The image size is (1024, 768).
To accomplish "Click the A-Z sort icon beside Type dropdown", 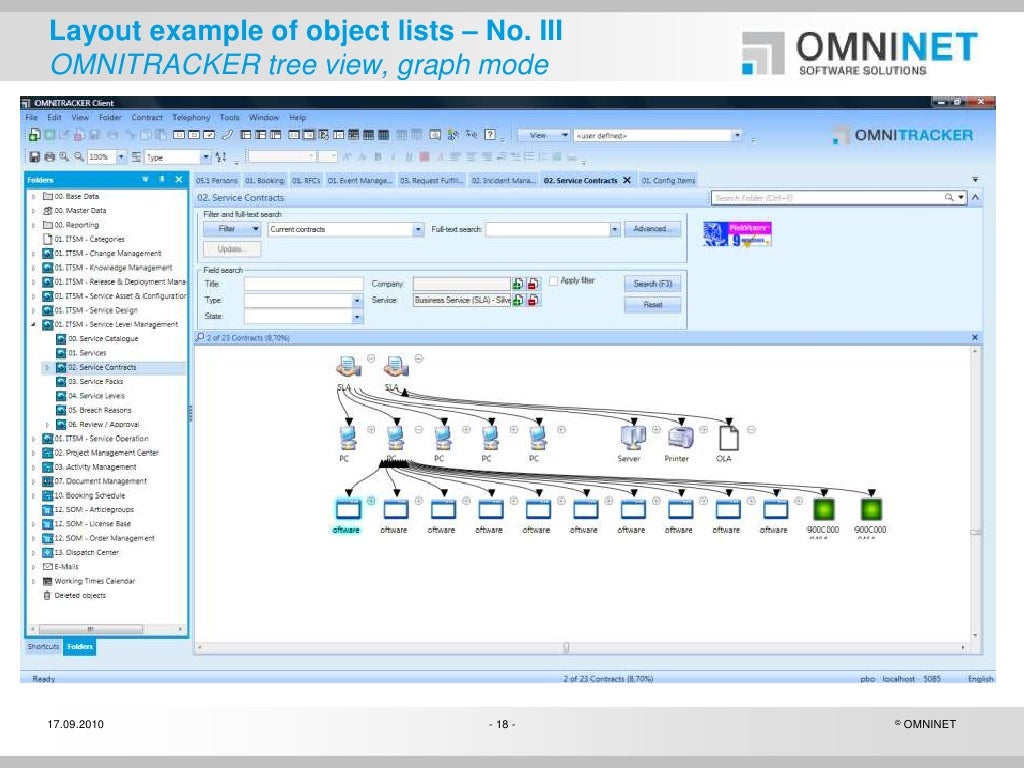I will (221, 157).
